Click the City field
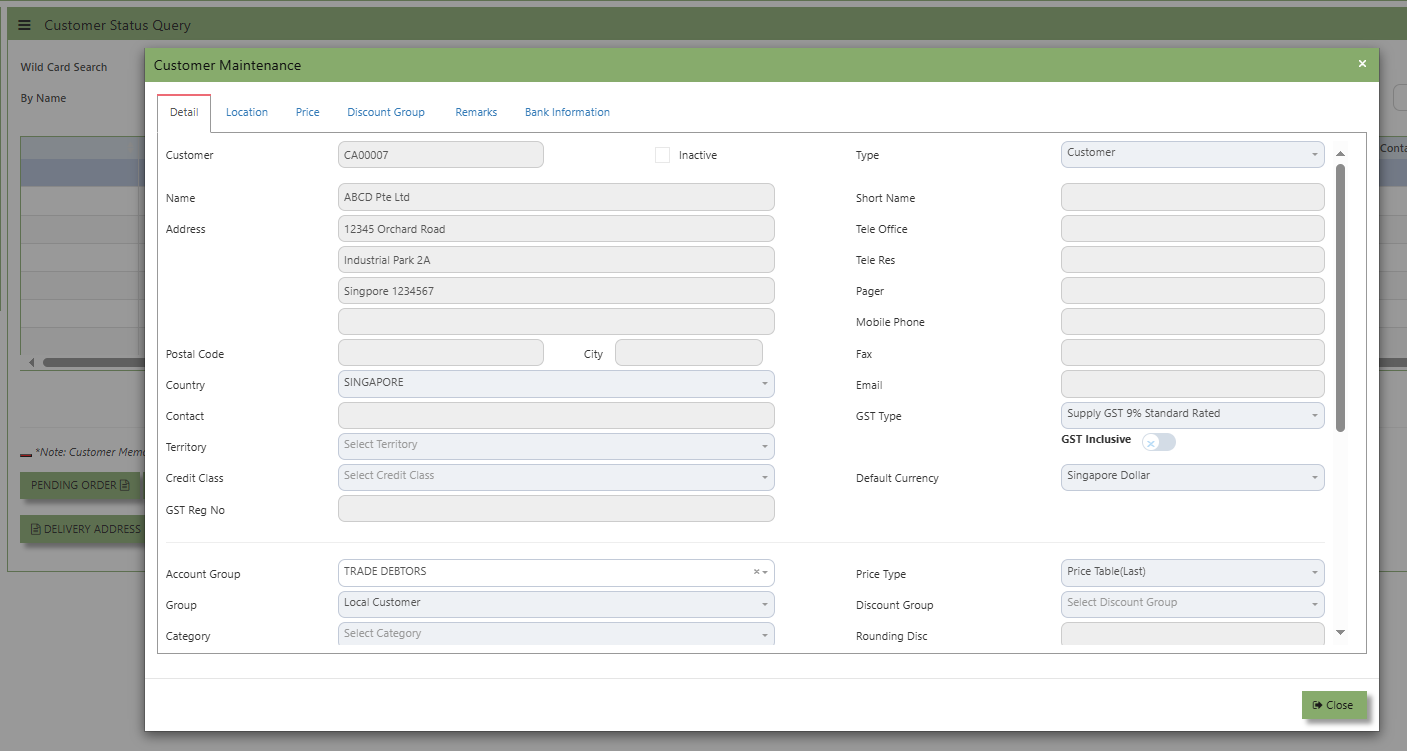This screenshot has height=751, width=1407. click(689, 353)
